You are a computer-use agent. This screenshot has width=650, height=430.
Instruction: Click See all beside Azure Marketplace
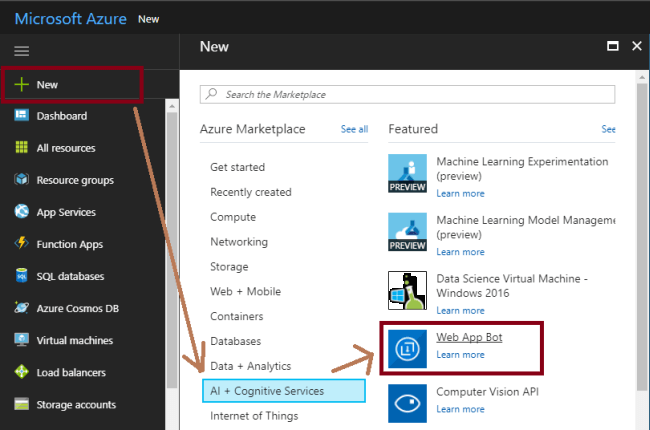click(x=354, y=129)
